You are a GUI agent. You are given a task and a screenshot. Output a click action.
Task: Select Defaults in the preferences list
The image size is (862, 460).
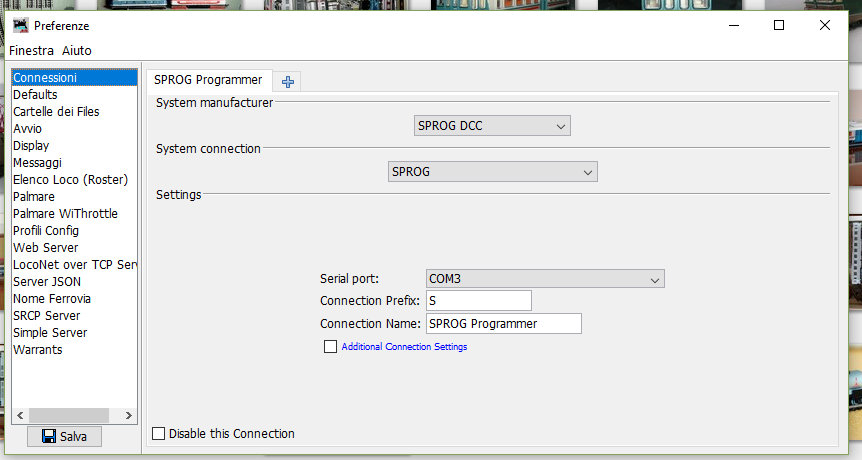(x=35, y=95)
